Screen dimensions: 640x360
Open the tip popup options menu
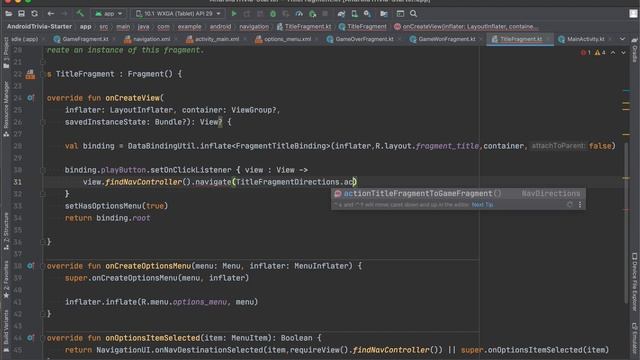pyautogui.click(x=580, y=204)
